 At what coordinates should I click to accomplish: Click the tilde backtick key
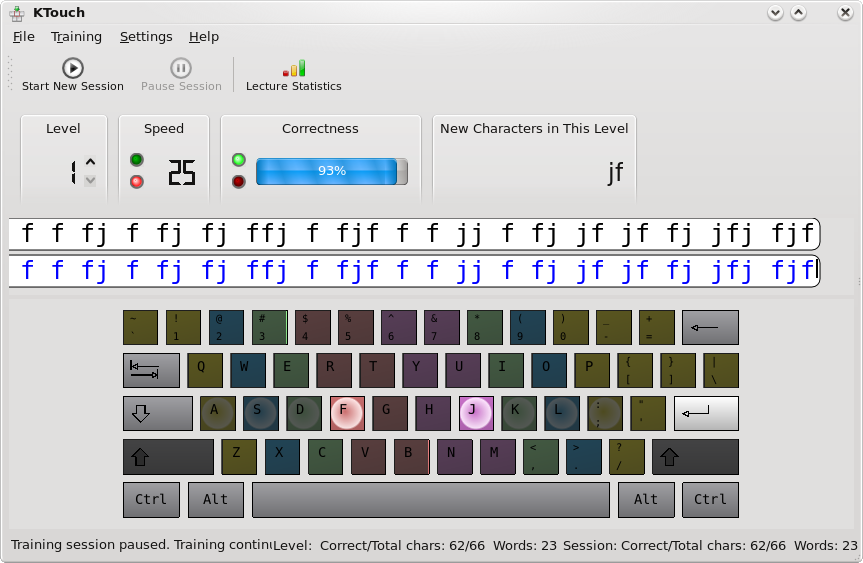pos(140,327)
